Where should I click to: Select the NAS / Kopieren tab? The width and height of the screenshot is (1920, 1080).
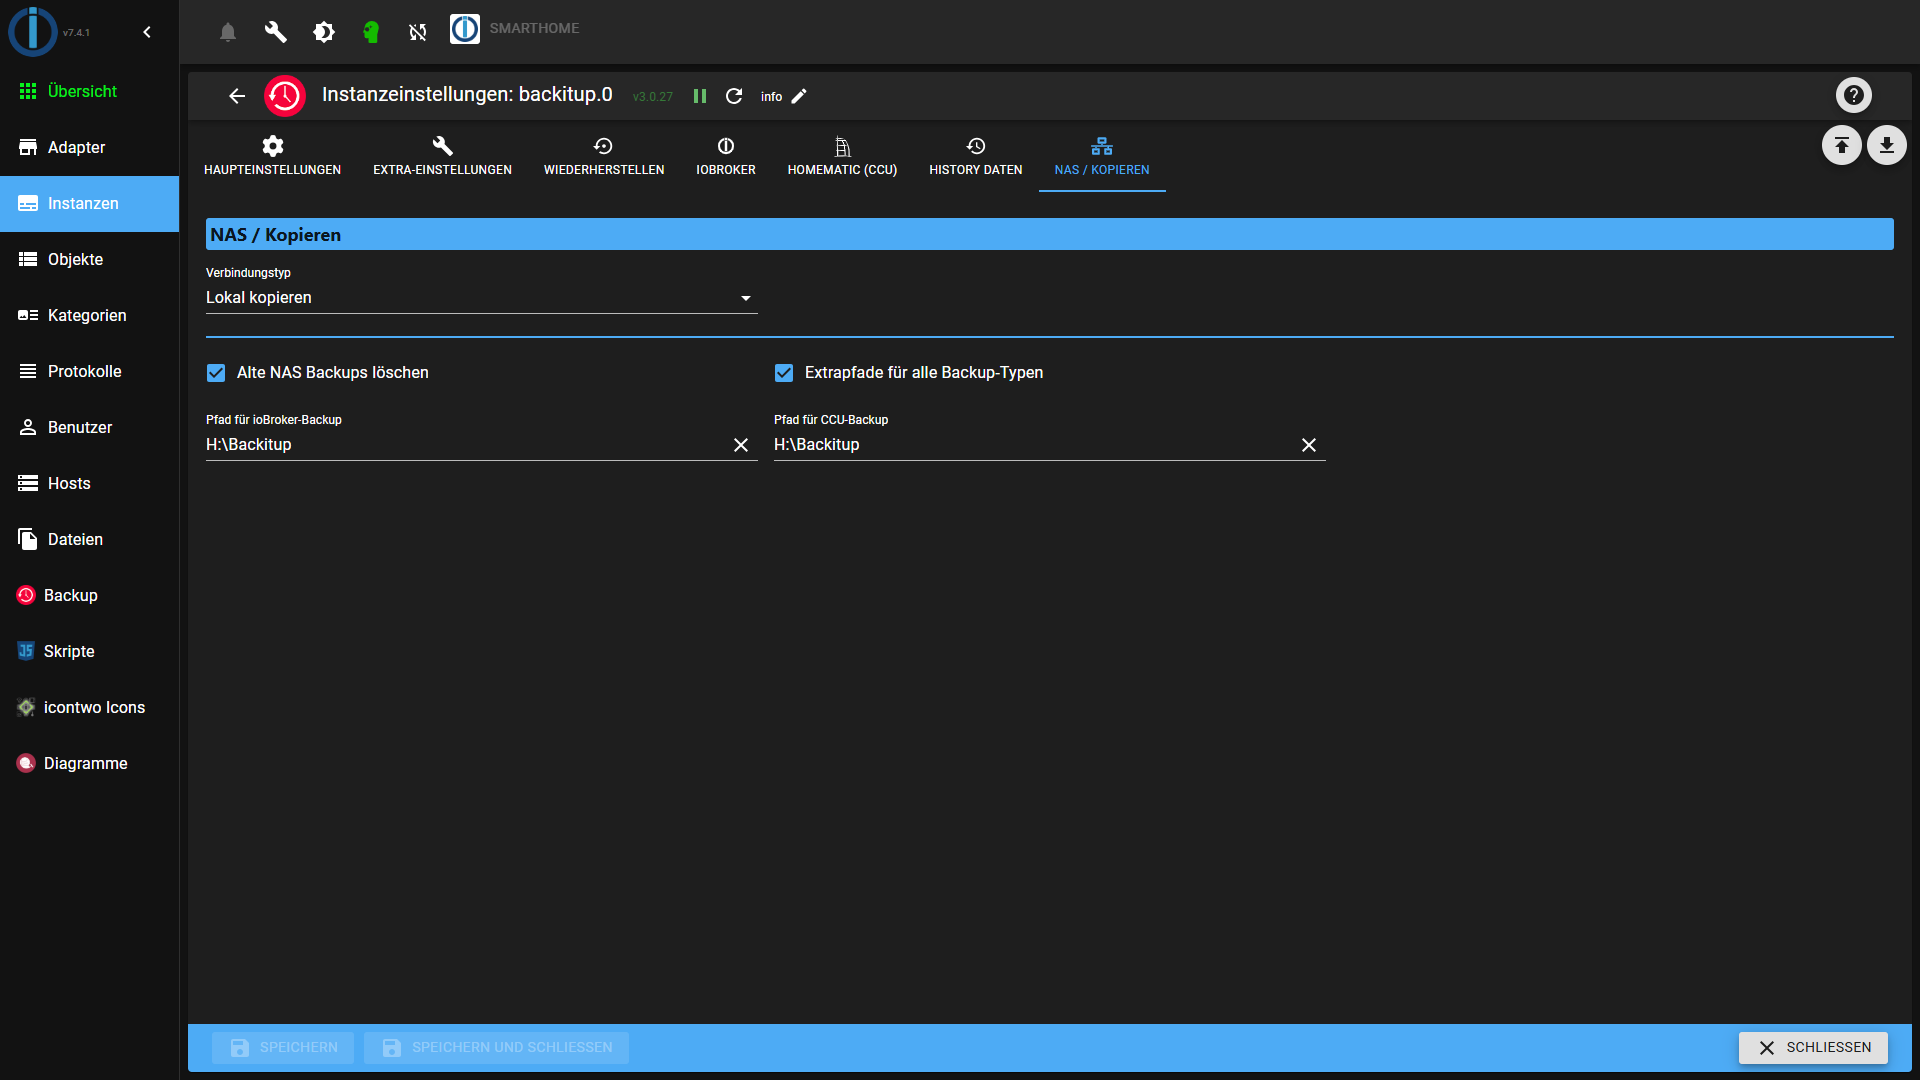[1102, 157]
